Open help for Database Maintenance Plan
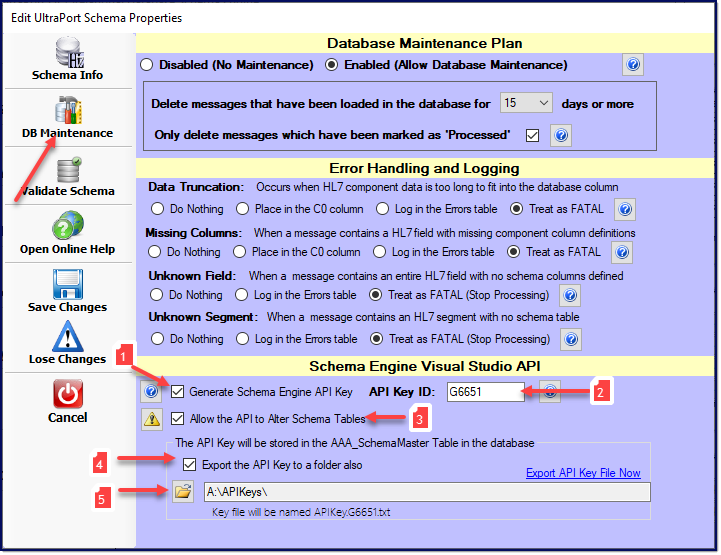This screenshot has height=555, width=721. [x=633, y=64]
